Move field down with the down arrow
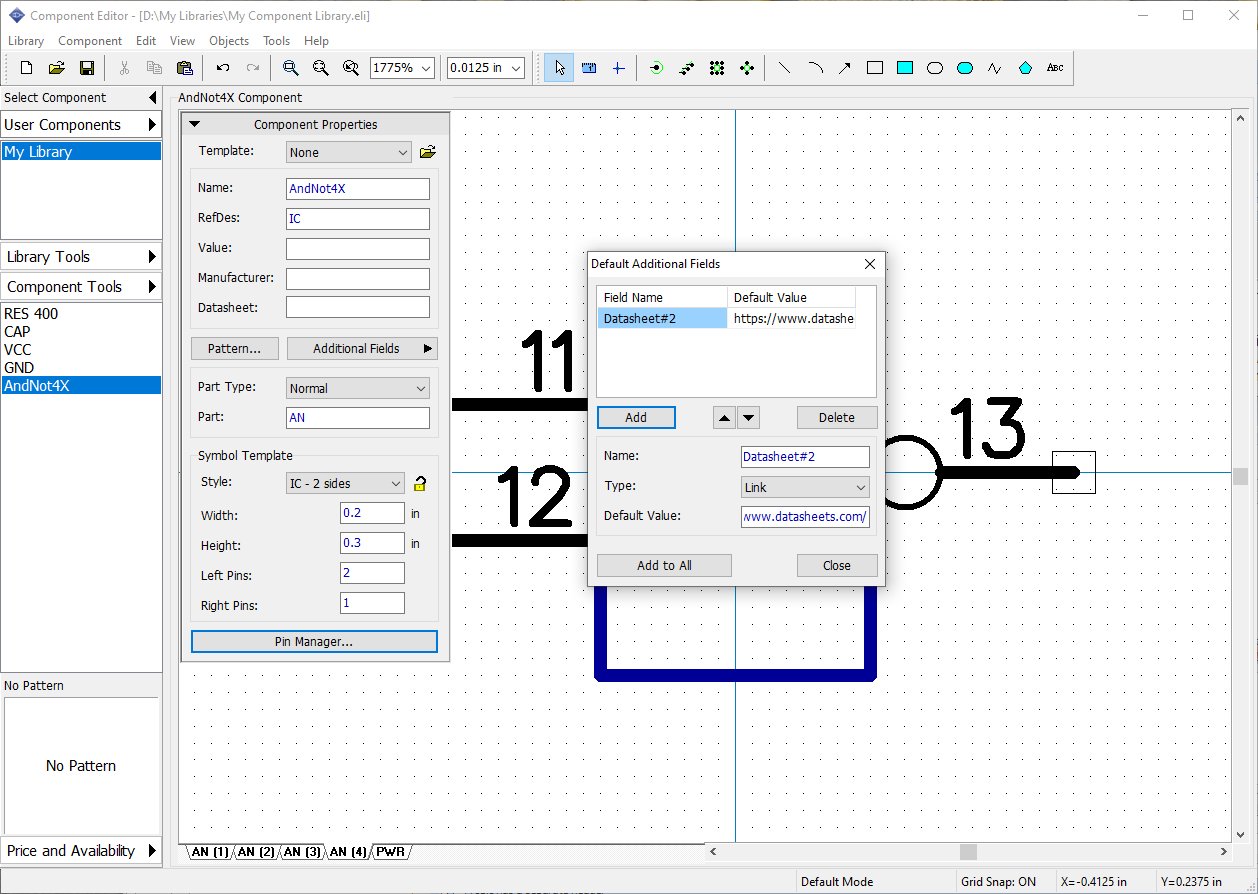This screenshot has width=1258, height=894. 748,417
